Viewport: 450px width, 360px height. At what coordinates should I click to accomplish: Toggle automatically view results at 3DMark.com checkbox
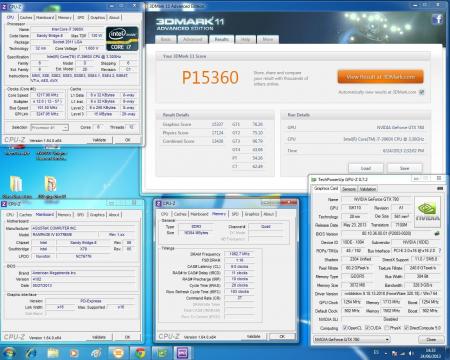(x=421, y=92)
